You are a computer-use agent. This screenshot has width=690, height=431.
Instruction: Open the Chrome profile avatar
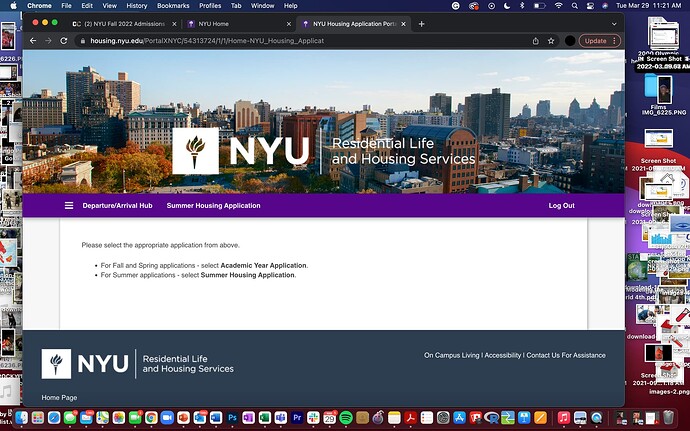[570, 41]
